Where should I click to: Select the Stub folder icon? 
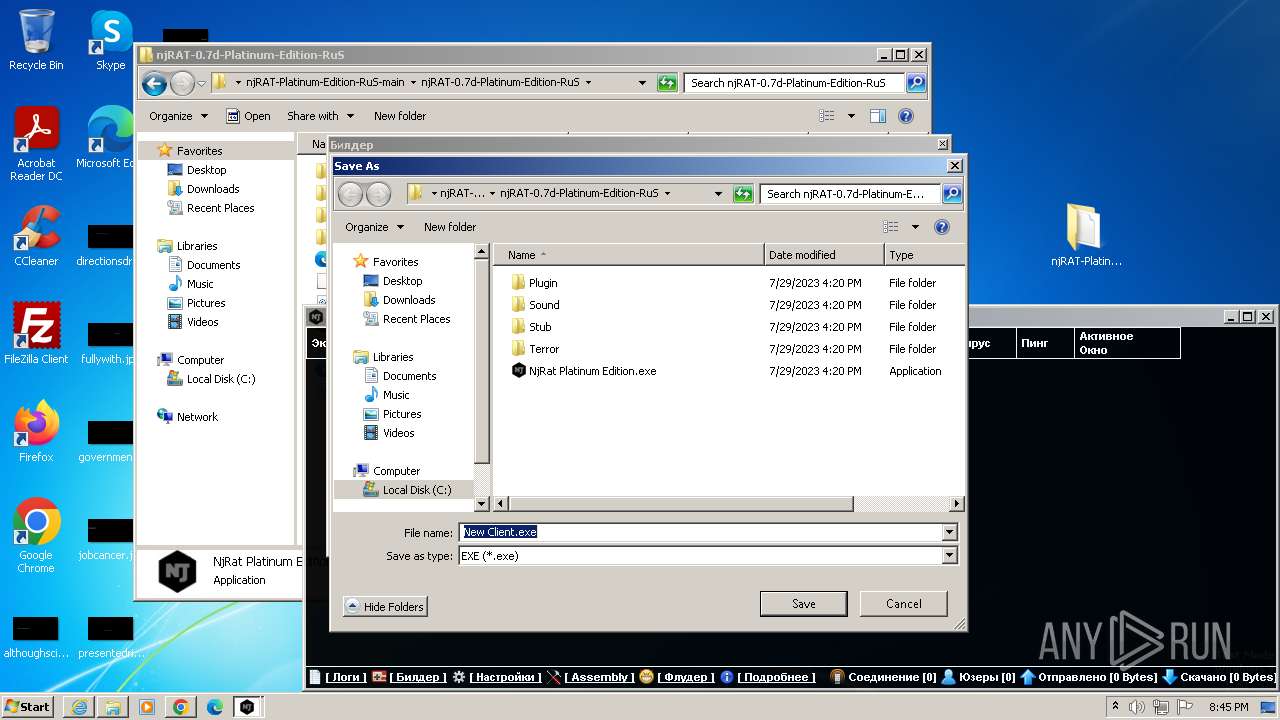point(518,327)
